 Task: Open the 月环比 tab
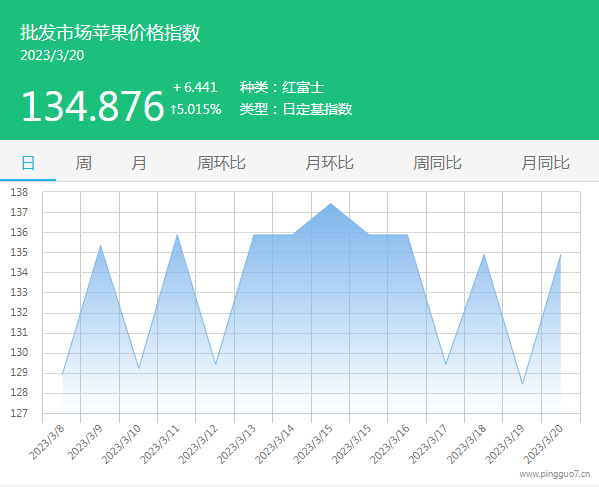[329, 163]
